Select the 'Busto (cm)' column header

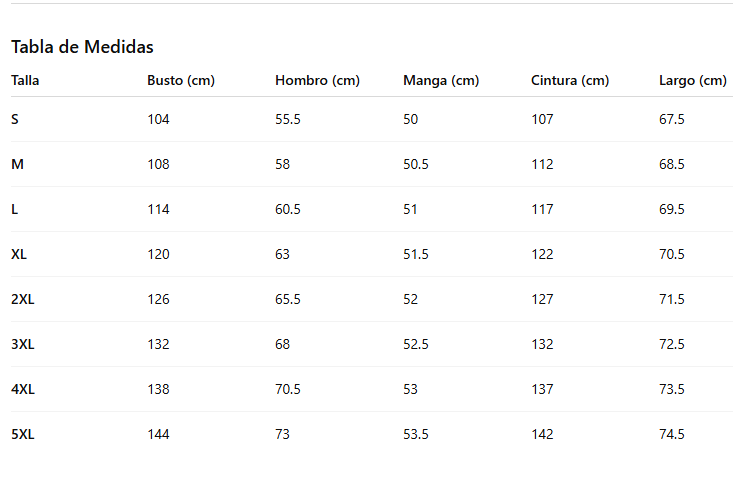[181, 80]
